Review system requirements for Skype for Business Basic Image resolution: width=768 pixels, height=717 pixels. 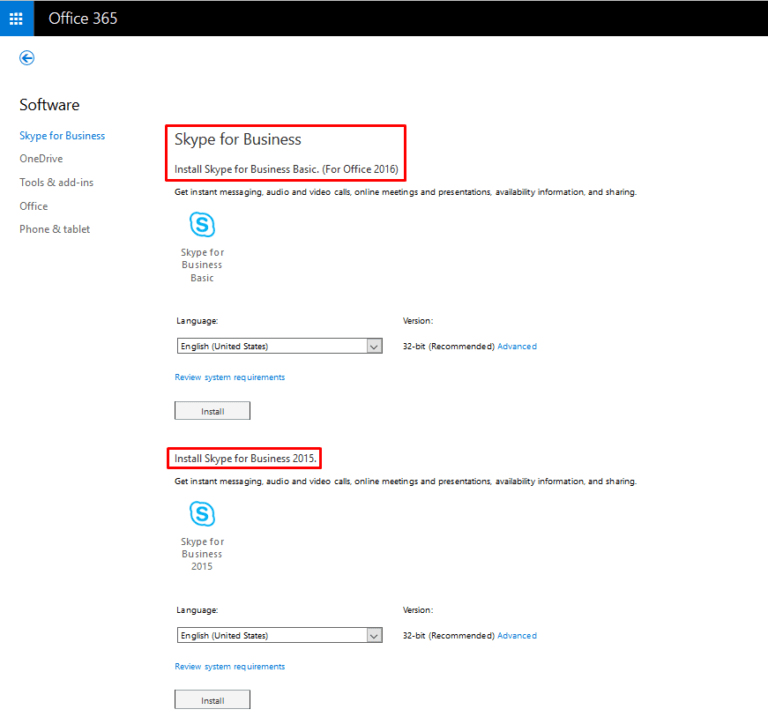coord(230,377)
